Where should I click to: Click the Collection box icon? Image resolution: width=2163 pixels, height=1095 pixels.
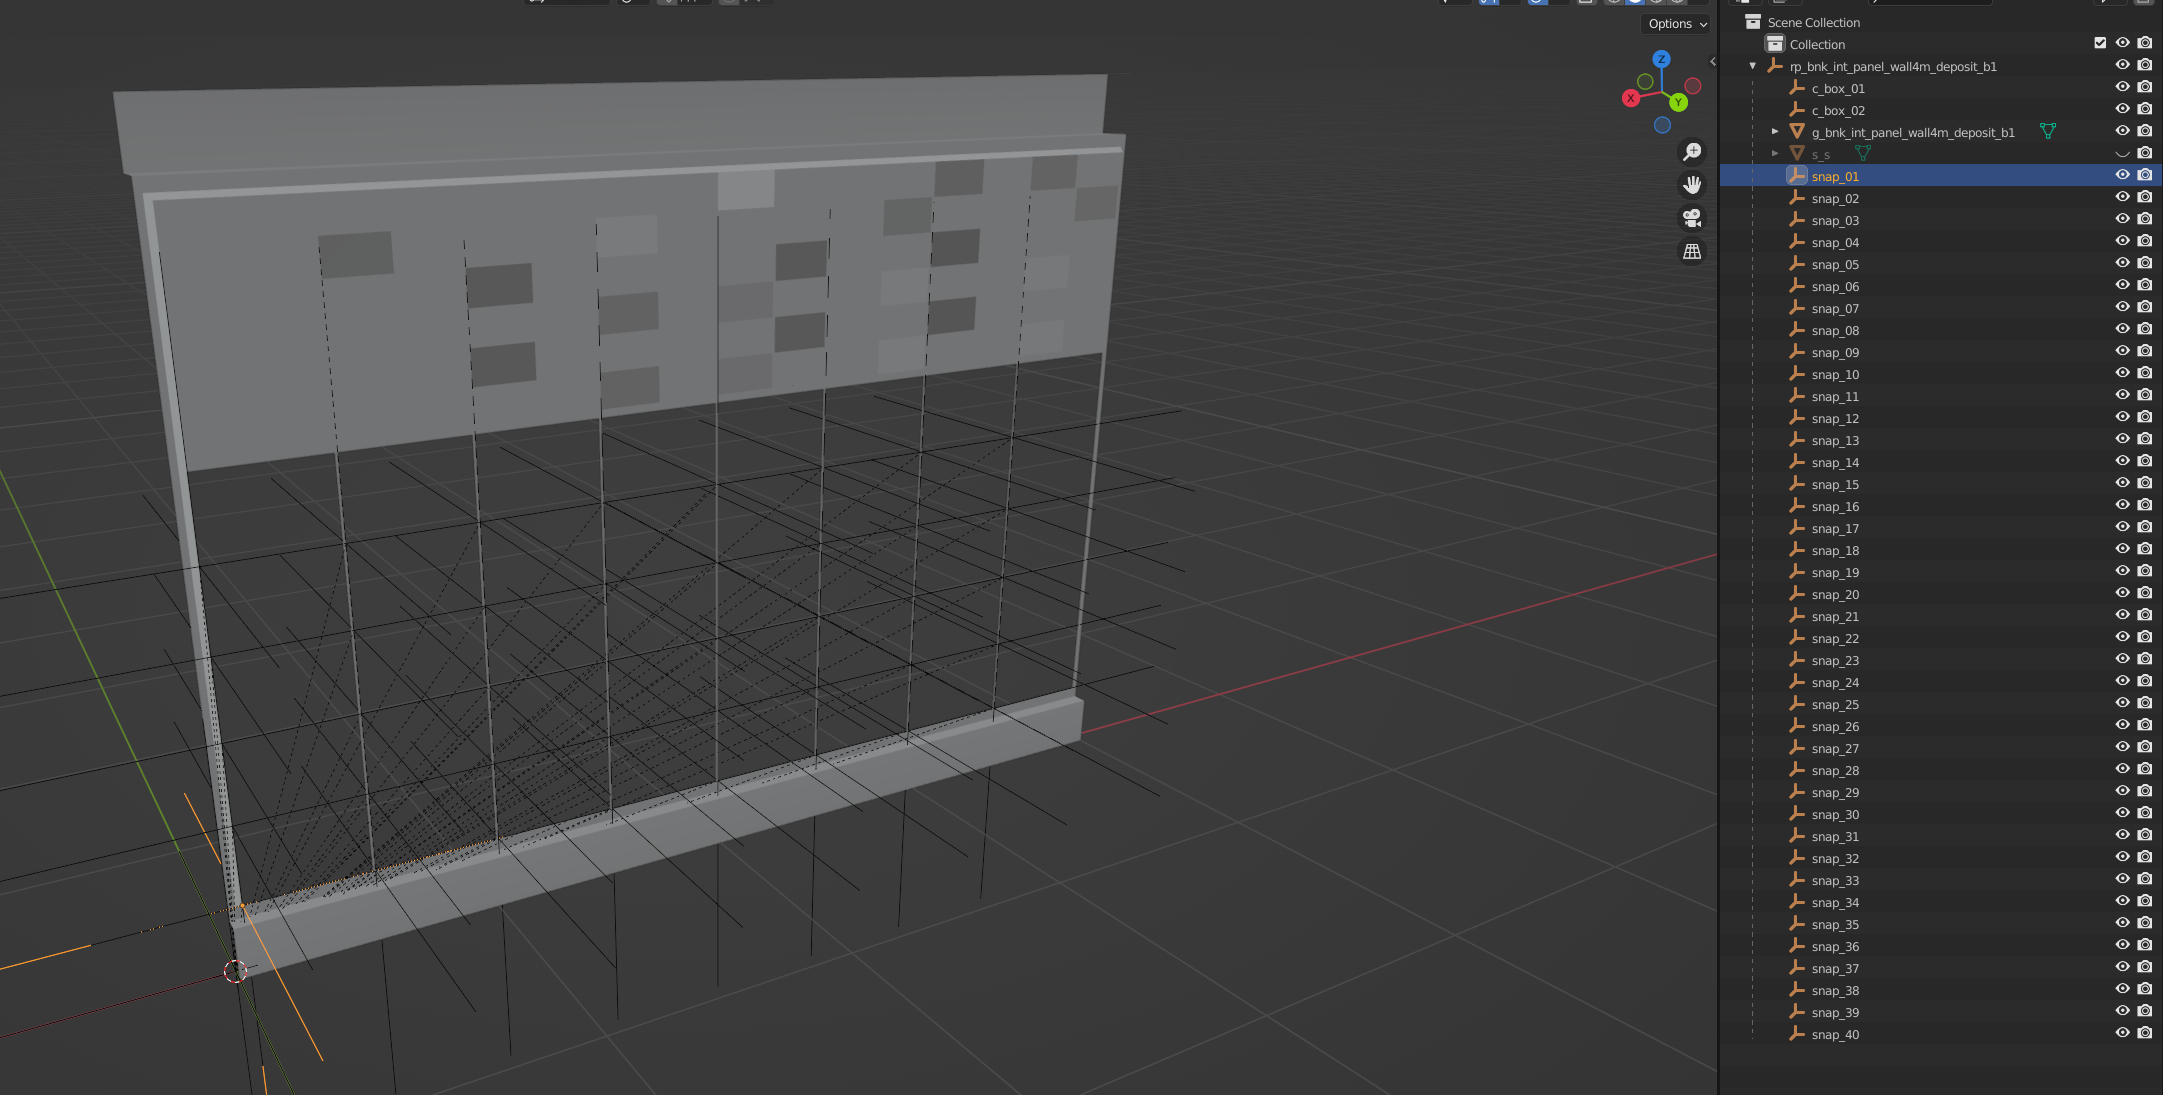point(1775,44)
